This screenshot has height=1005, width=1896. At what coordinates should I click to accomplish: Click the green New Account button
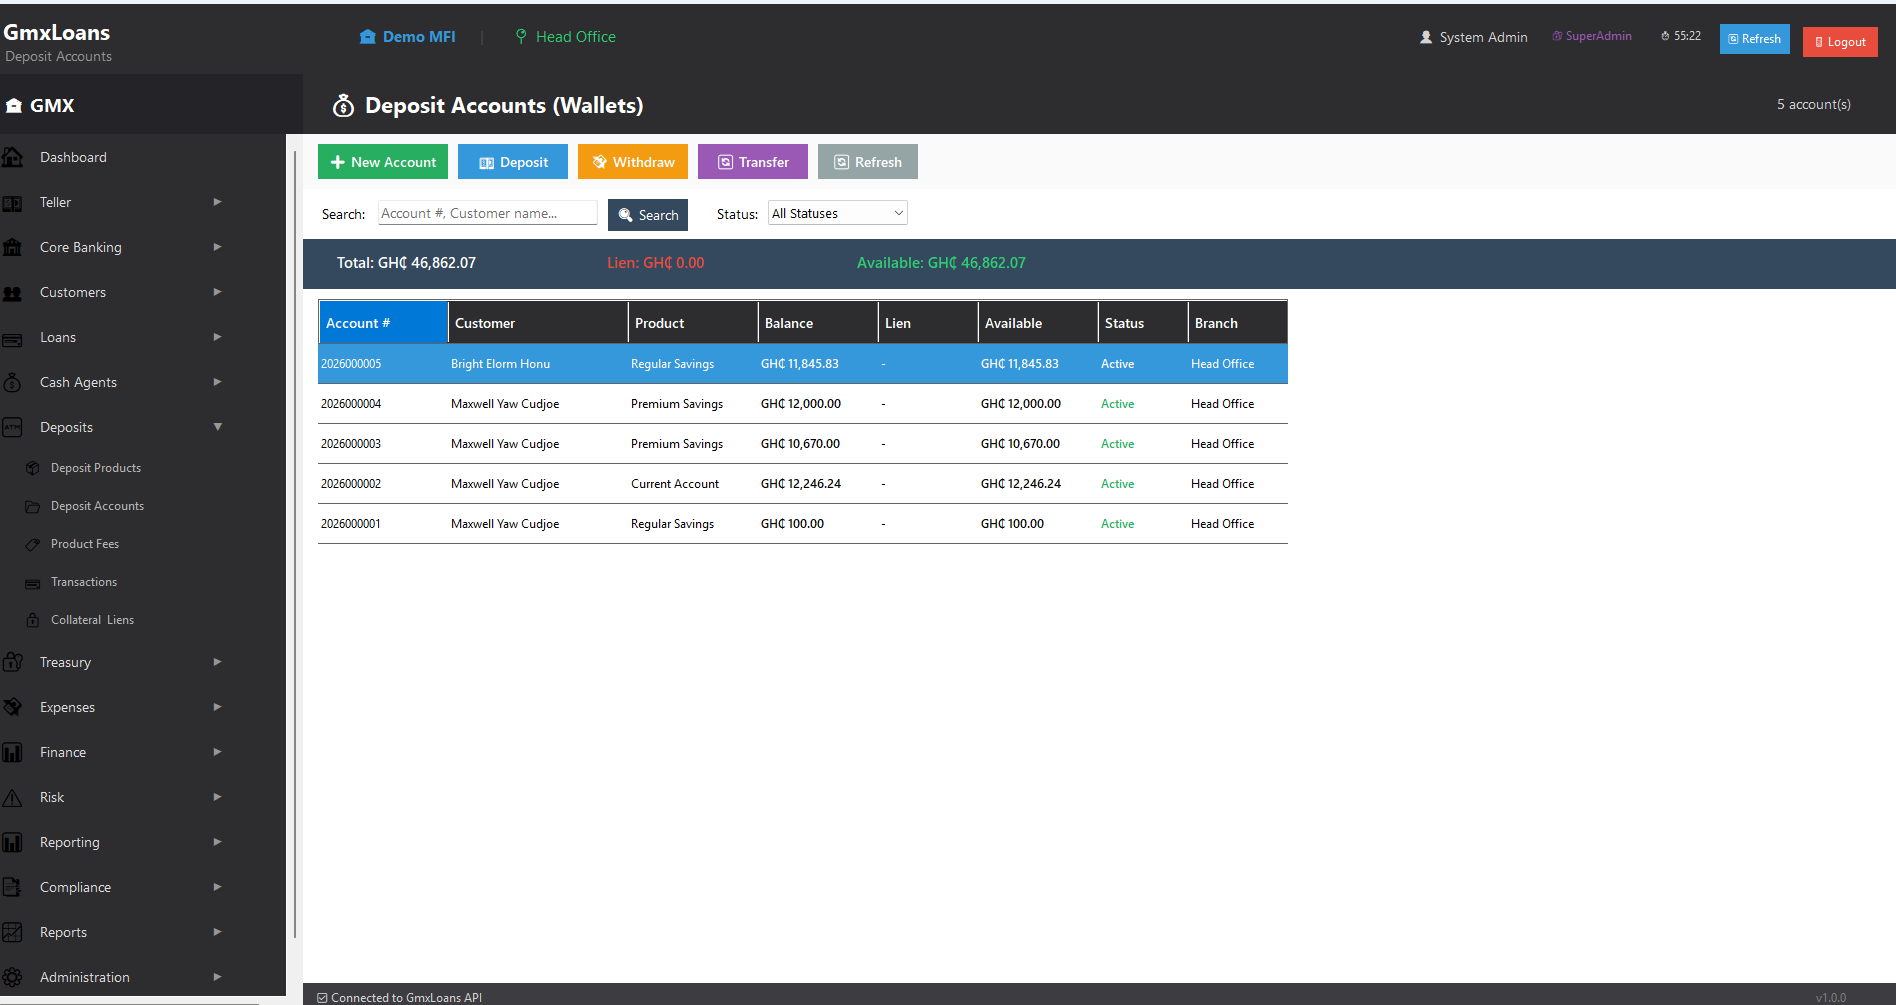(x=383, y=162)
